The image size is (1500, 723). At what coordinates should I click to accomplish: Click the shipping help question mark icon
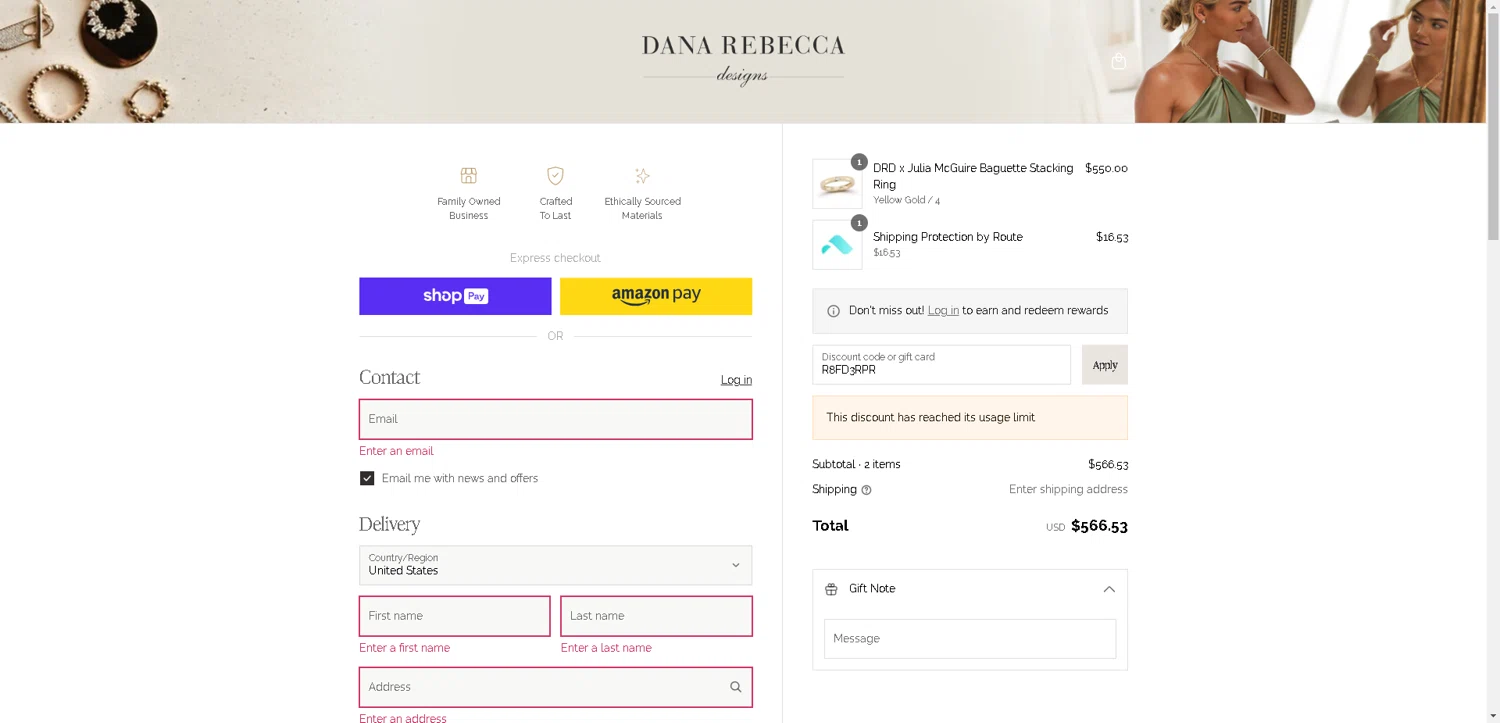(866, 490)
